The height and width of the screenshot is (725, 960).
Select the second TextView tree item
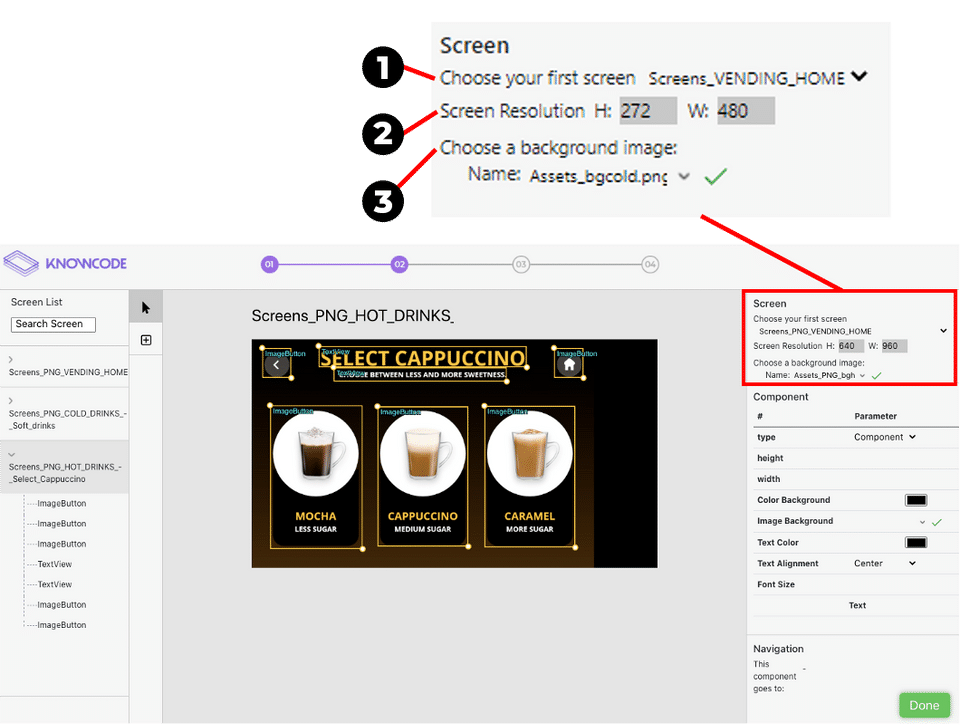coord(54,584)
